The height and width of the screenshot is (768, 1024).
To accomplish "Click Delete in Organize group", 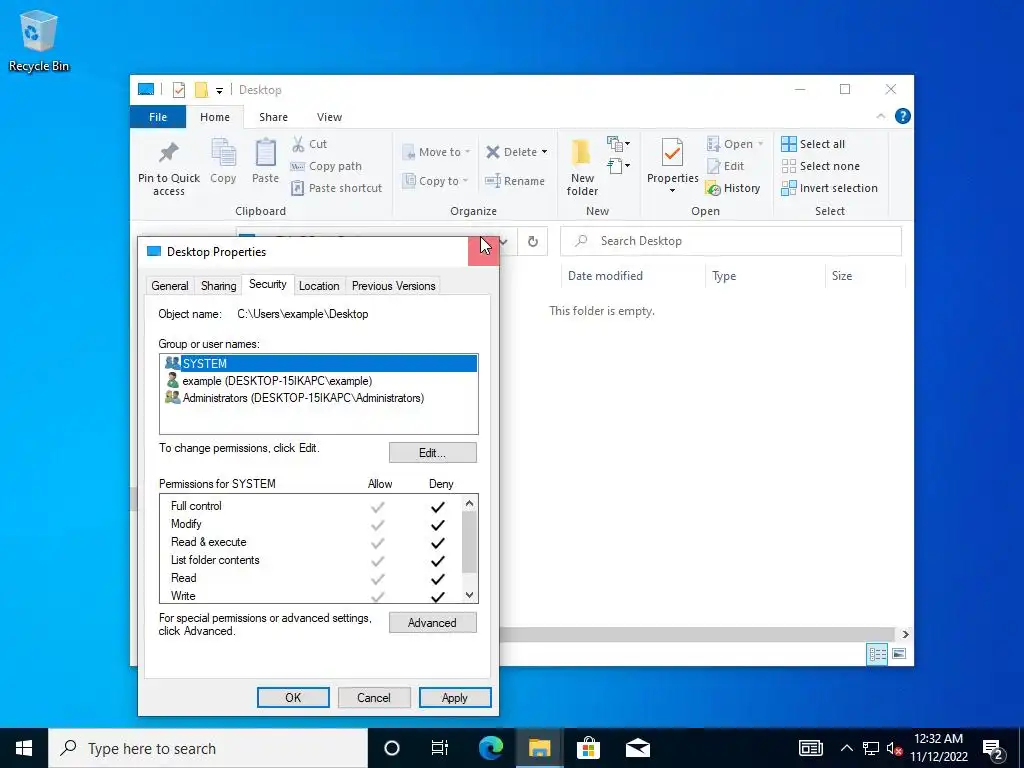I will tap(511, 152).
